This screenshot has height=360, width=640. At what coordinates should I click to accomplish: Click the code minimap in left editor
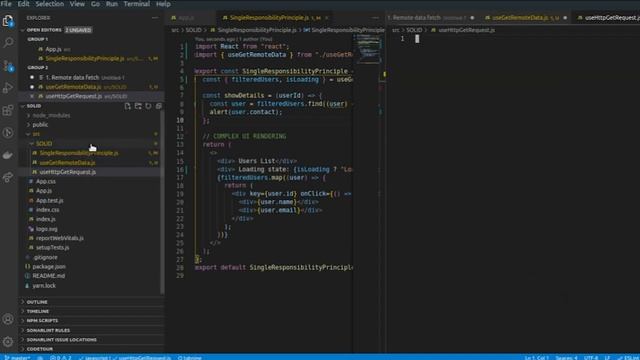click(x=369, y=49)
